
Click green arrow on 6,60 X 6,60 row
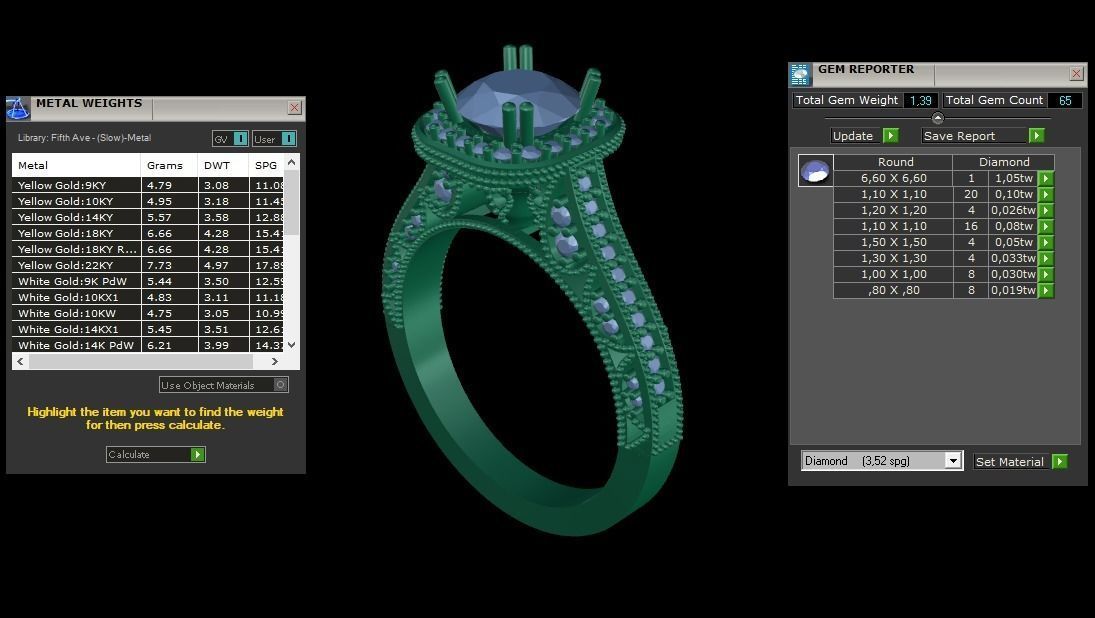click(1045, 178)
